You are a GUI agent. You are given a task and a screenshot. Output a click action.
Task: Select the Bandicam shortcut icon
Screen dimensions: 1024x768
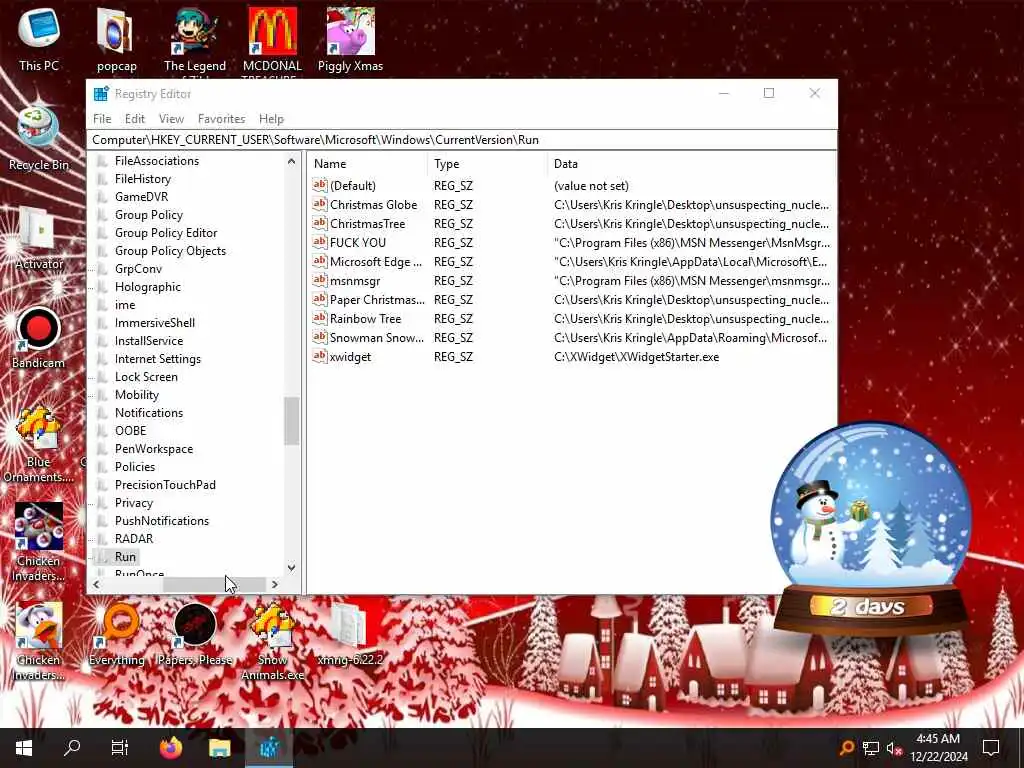coord(39,337)
